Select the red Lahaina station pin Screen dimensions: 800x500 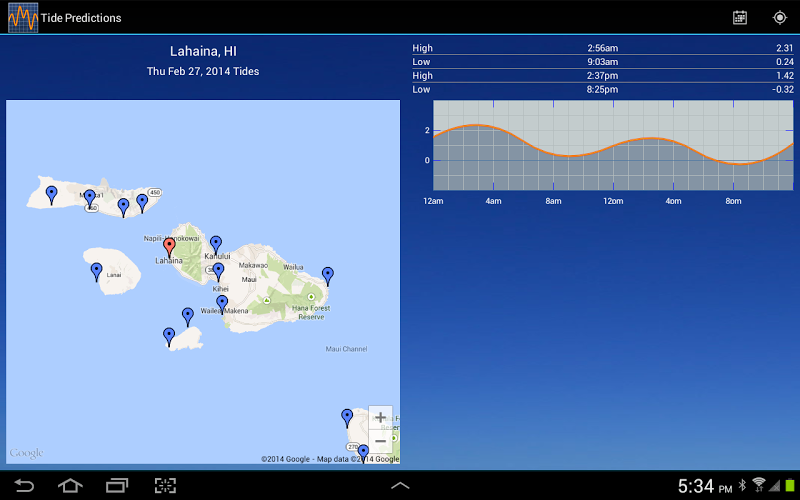click(x=169, y=247)
